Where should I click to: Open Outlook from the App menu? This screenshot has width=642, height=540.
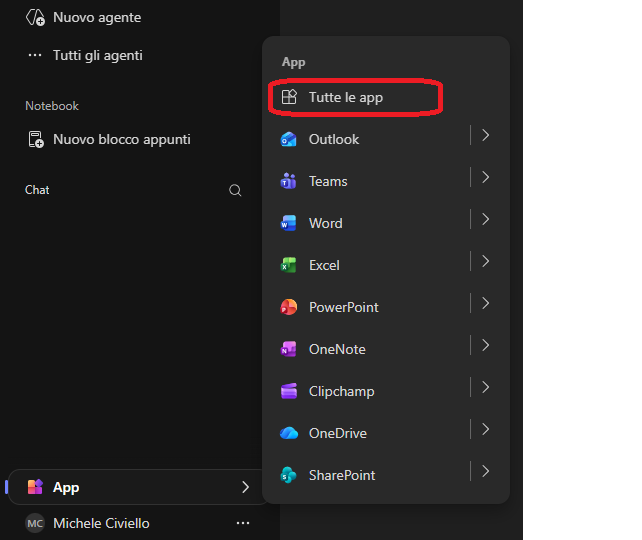pos(368,139)
